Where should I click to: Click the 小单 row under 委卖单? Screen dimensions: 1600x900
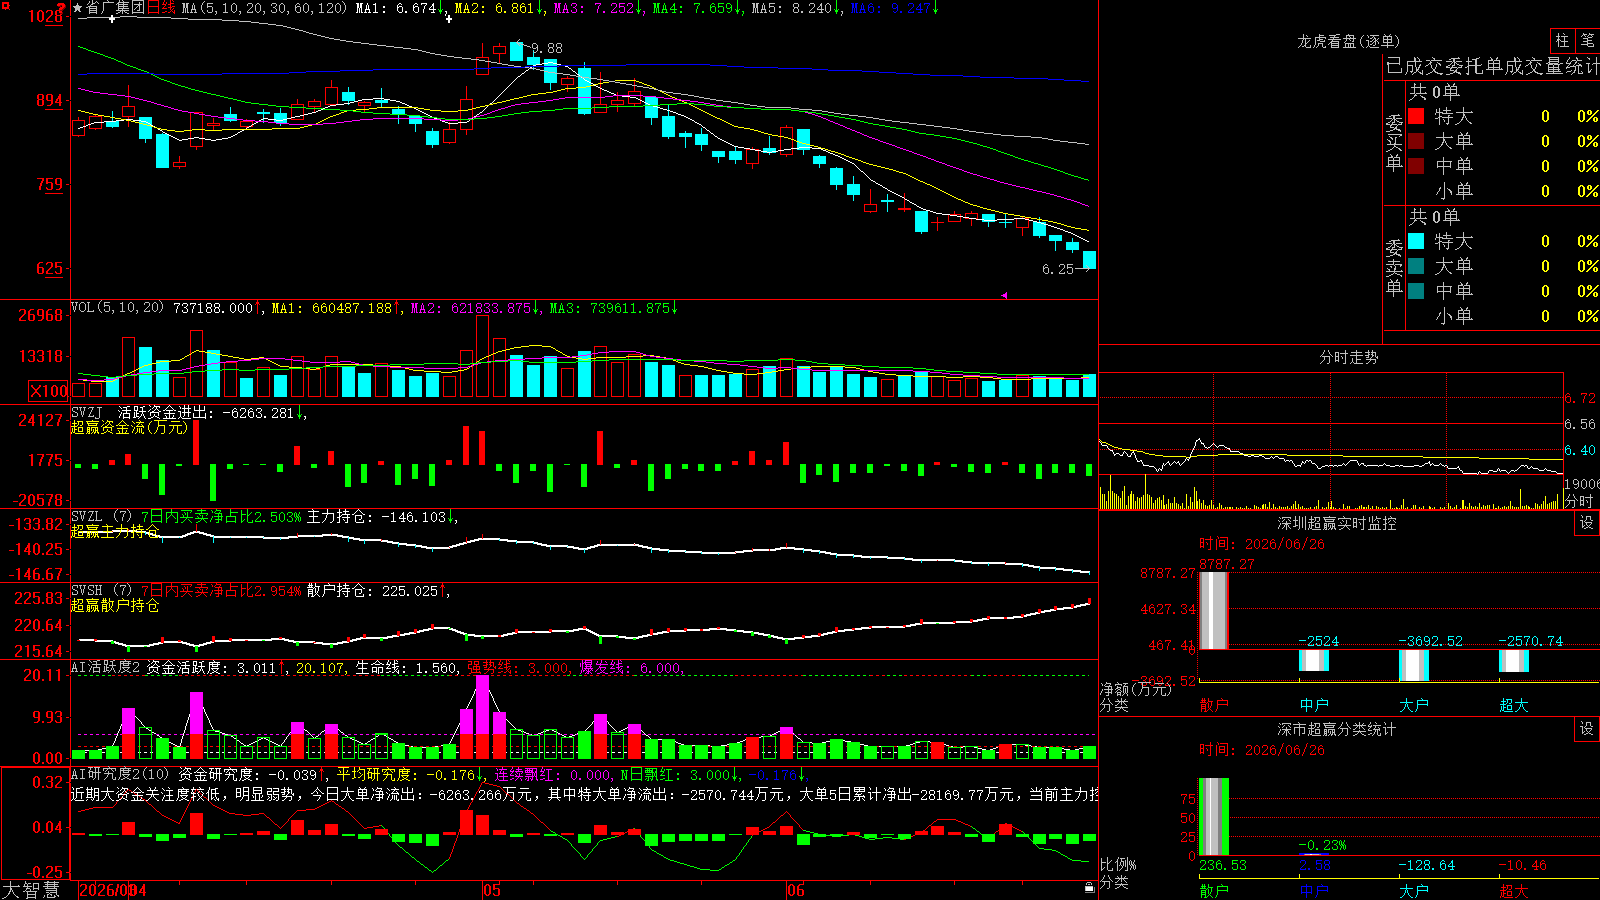pos(1503,316)
